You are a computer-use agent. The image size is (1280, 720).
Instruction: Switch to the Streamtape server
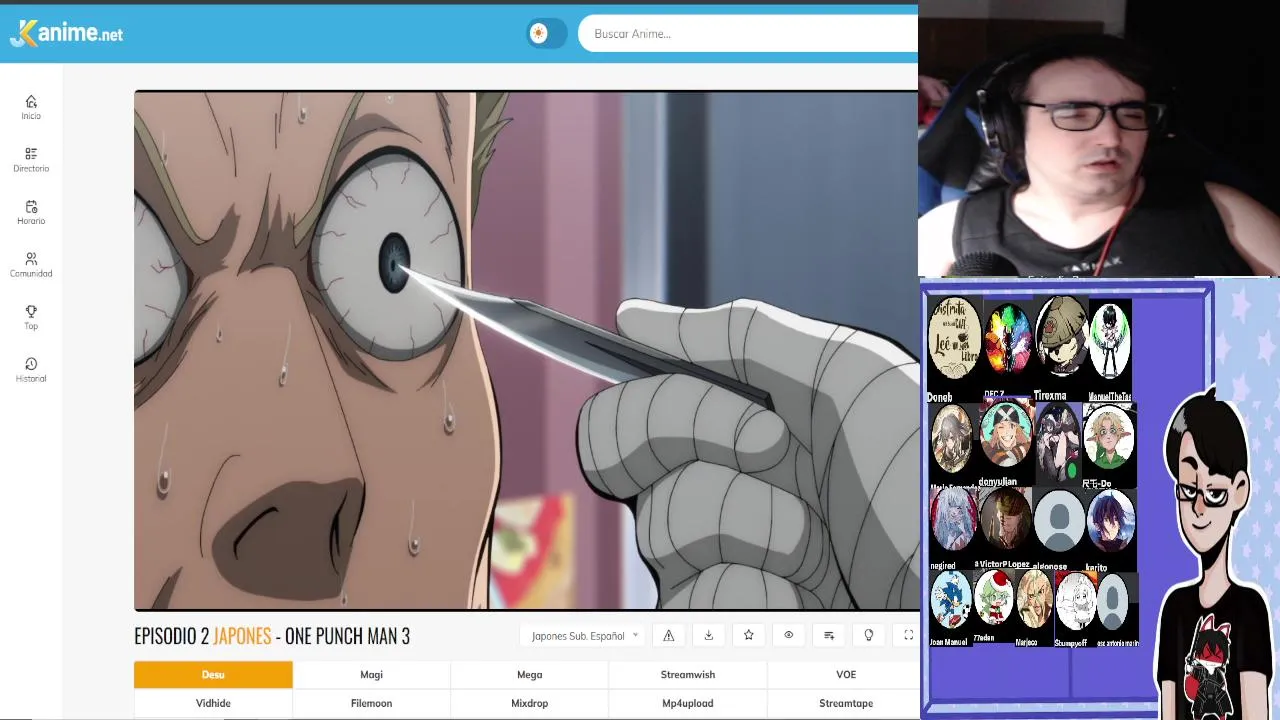846,703
